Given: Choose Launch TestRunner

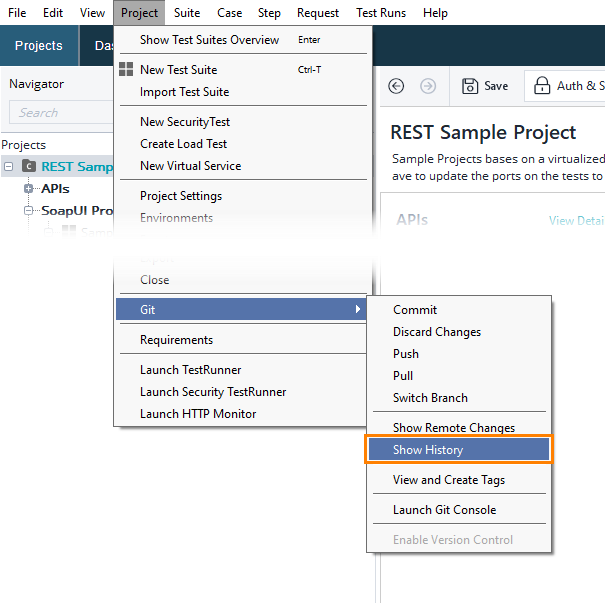Looking at the screenshot, I should point(241,370).
